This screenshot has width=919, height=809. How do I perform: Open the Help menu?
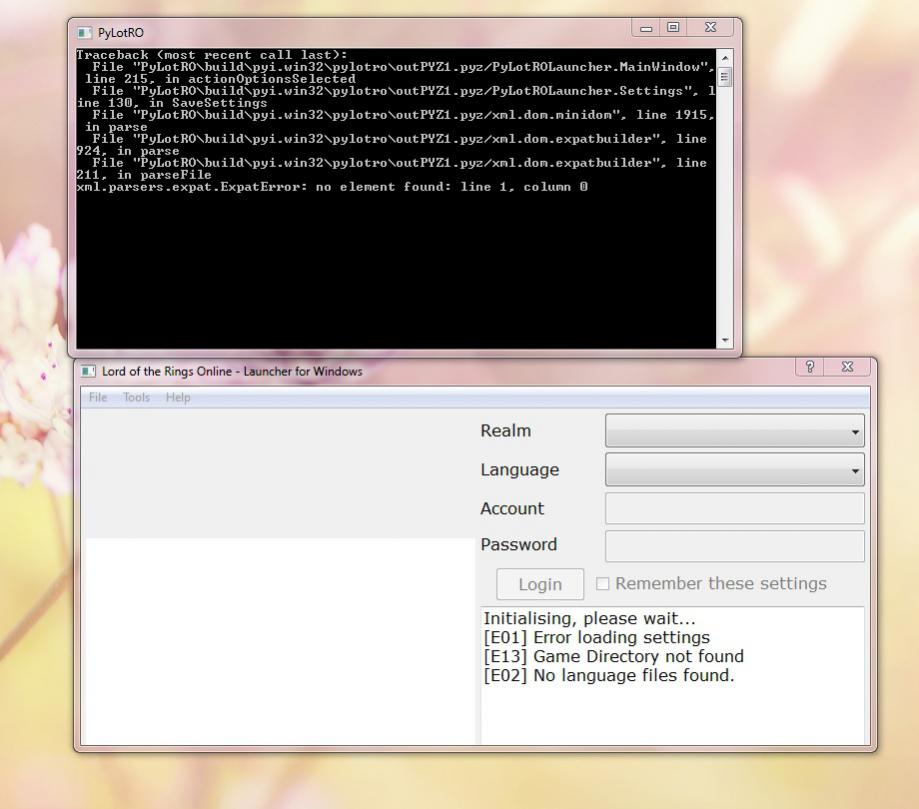pyautogui.click(x=178, y=398)
